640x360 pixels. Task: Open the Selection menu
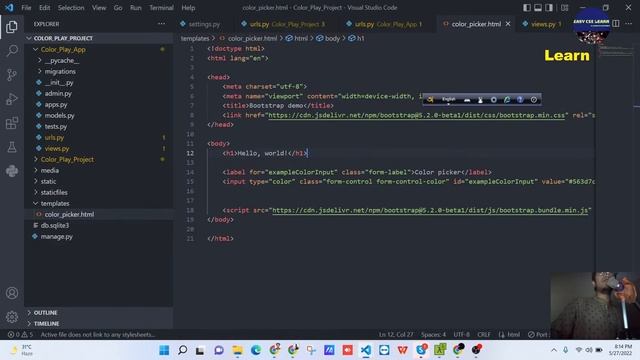point(71,8)
